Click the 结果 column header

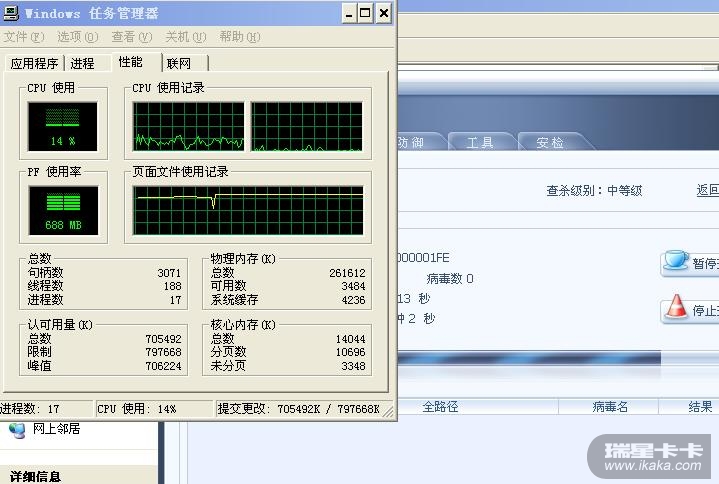coord(700,407)
